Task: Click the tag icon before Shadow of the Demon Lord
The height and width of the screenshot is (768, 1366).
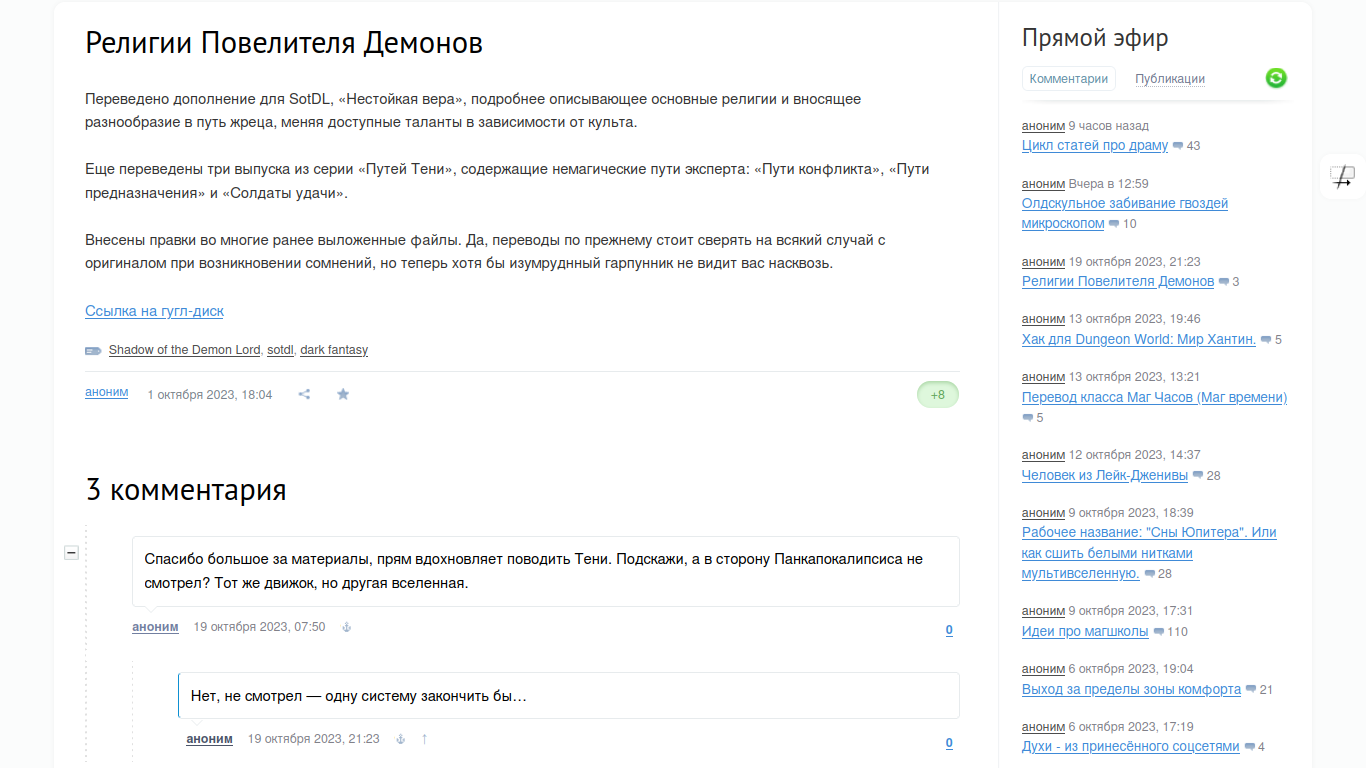Action: pos(93,350)
